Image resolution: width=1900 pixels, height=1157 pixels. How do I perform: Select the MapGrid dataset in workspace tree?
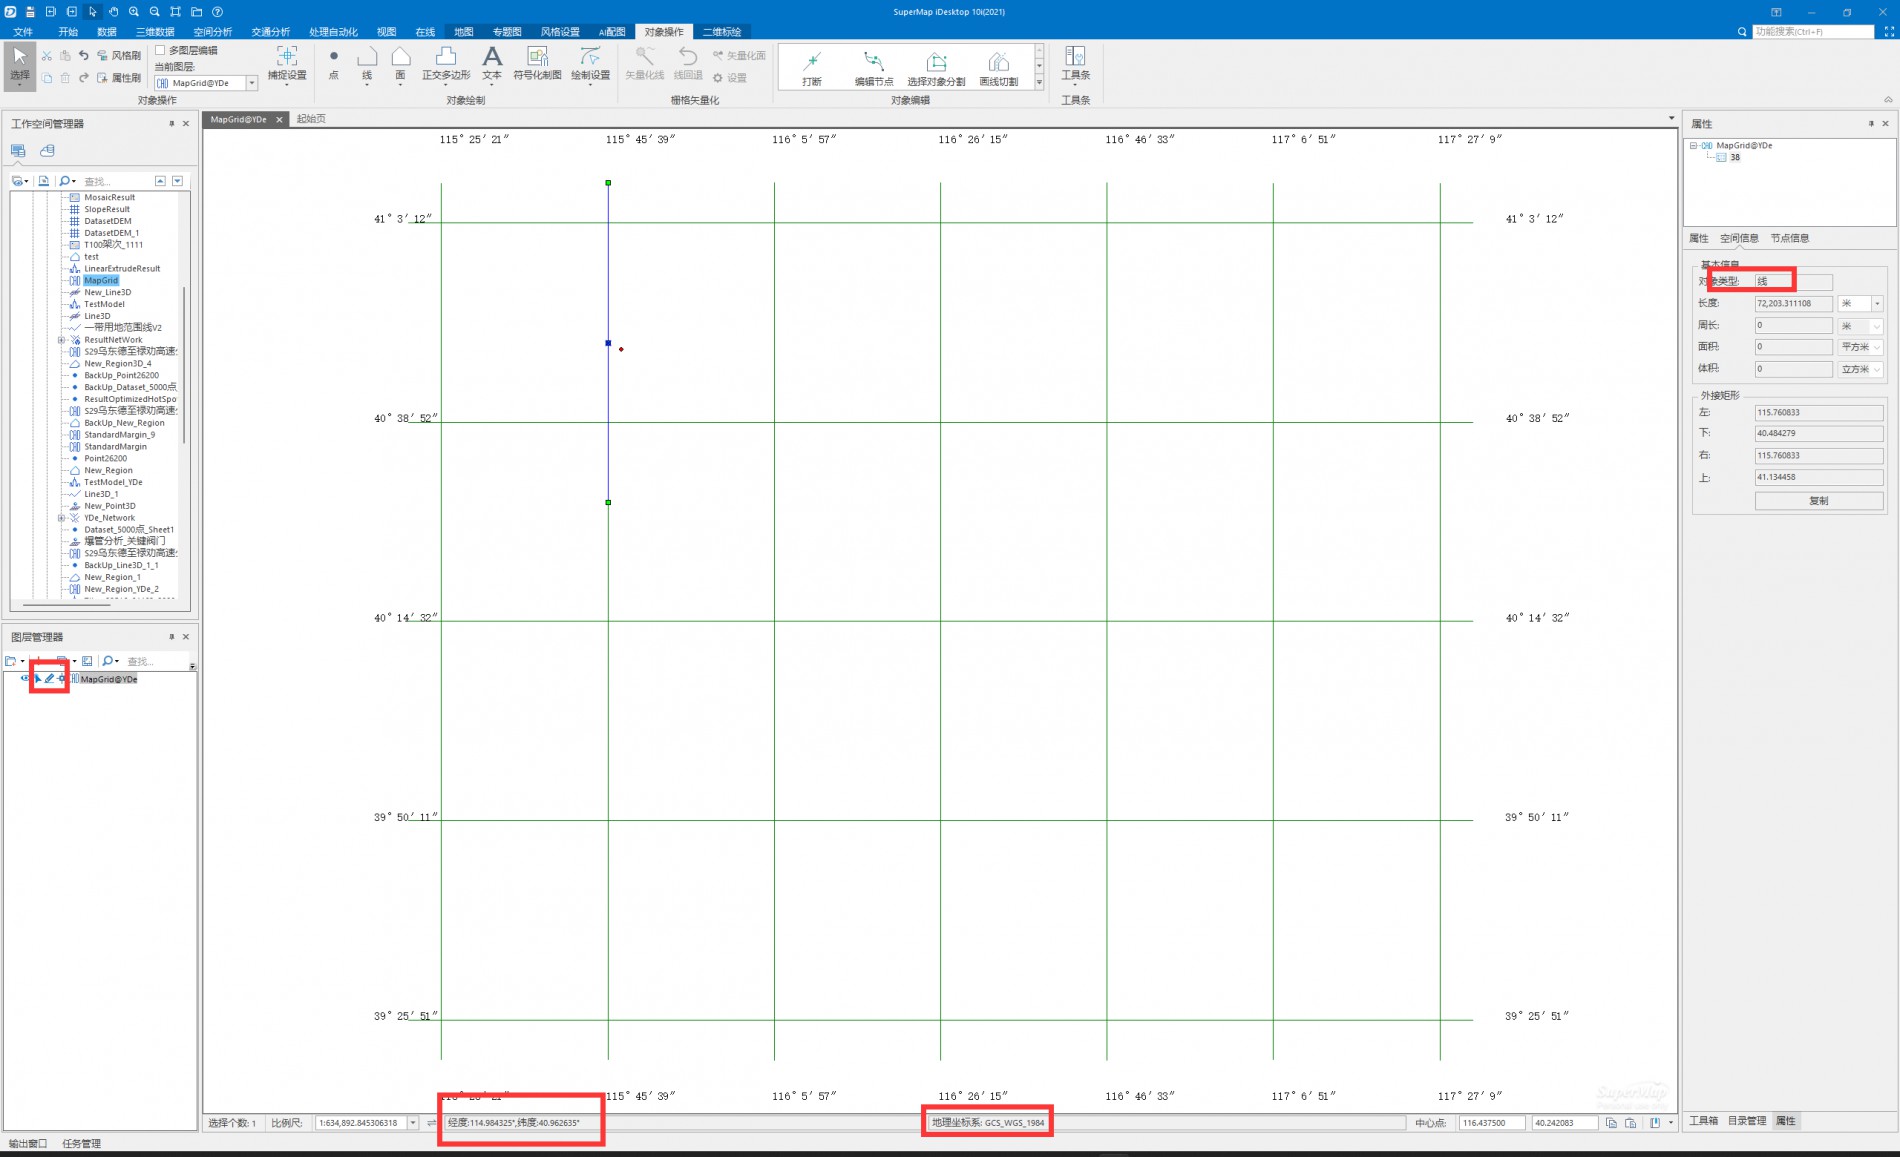pyautogui.click(x=101, y=281)
